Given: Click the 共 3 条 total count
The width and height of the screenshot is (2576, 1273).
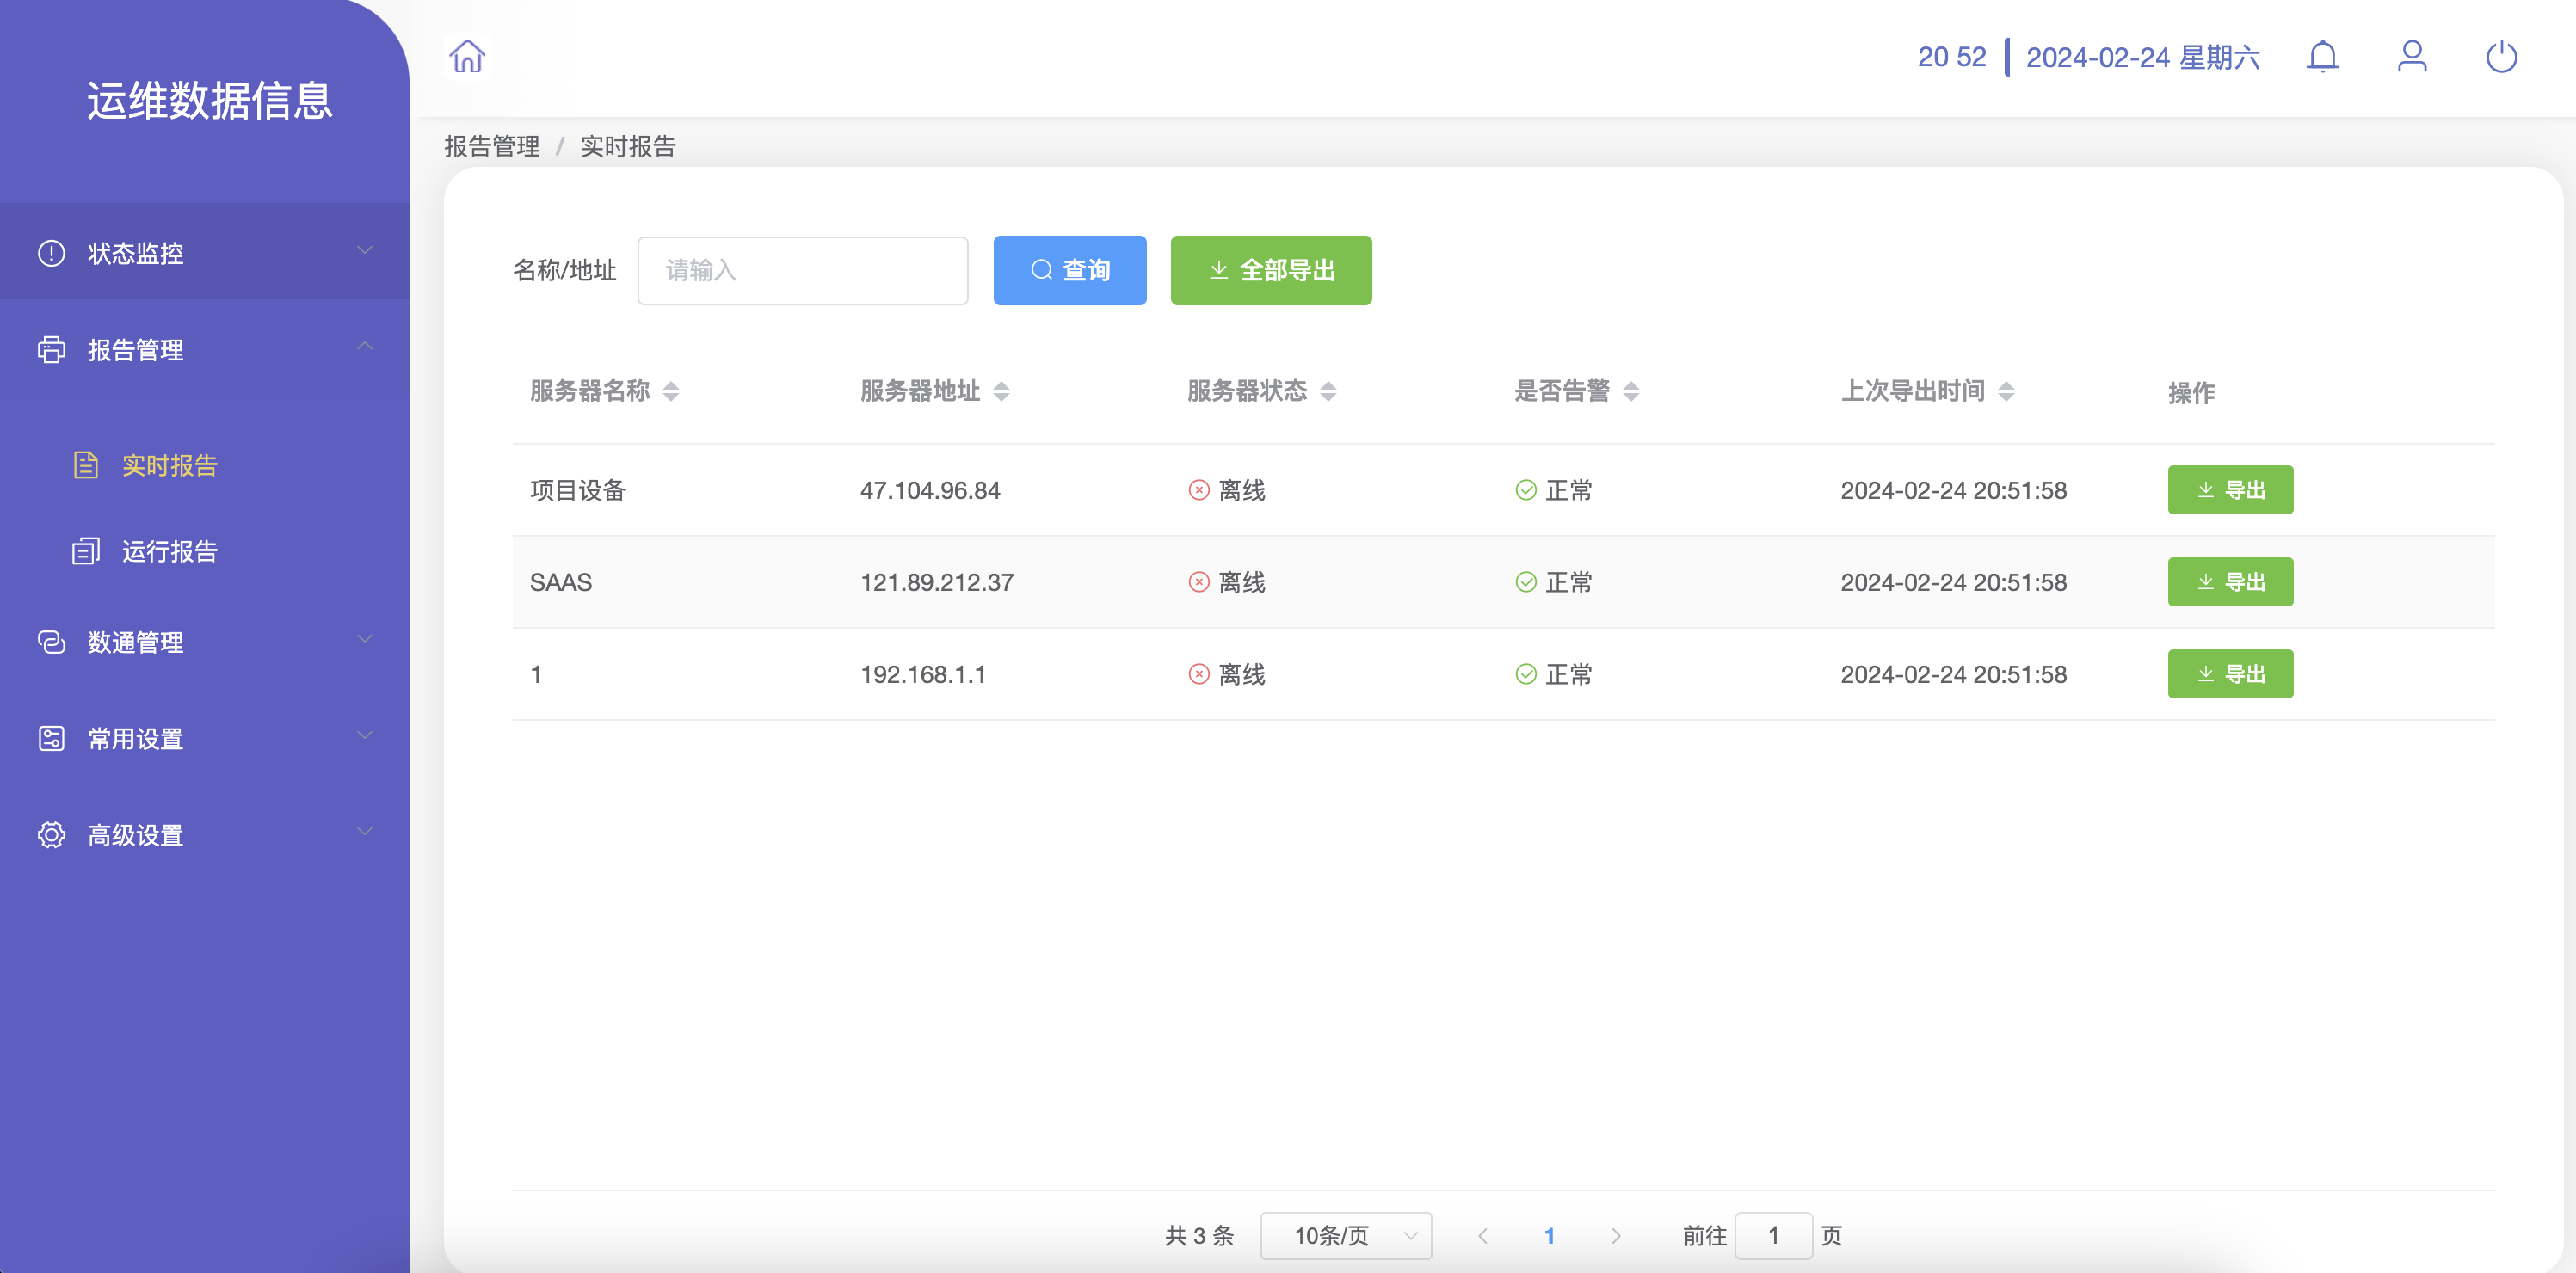Looking at the screenshot, I should [1199, 1236].
